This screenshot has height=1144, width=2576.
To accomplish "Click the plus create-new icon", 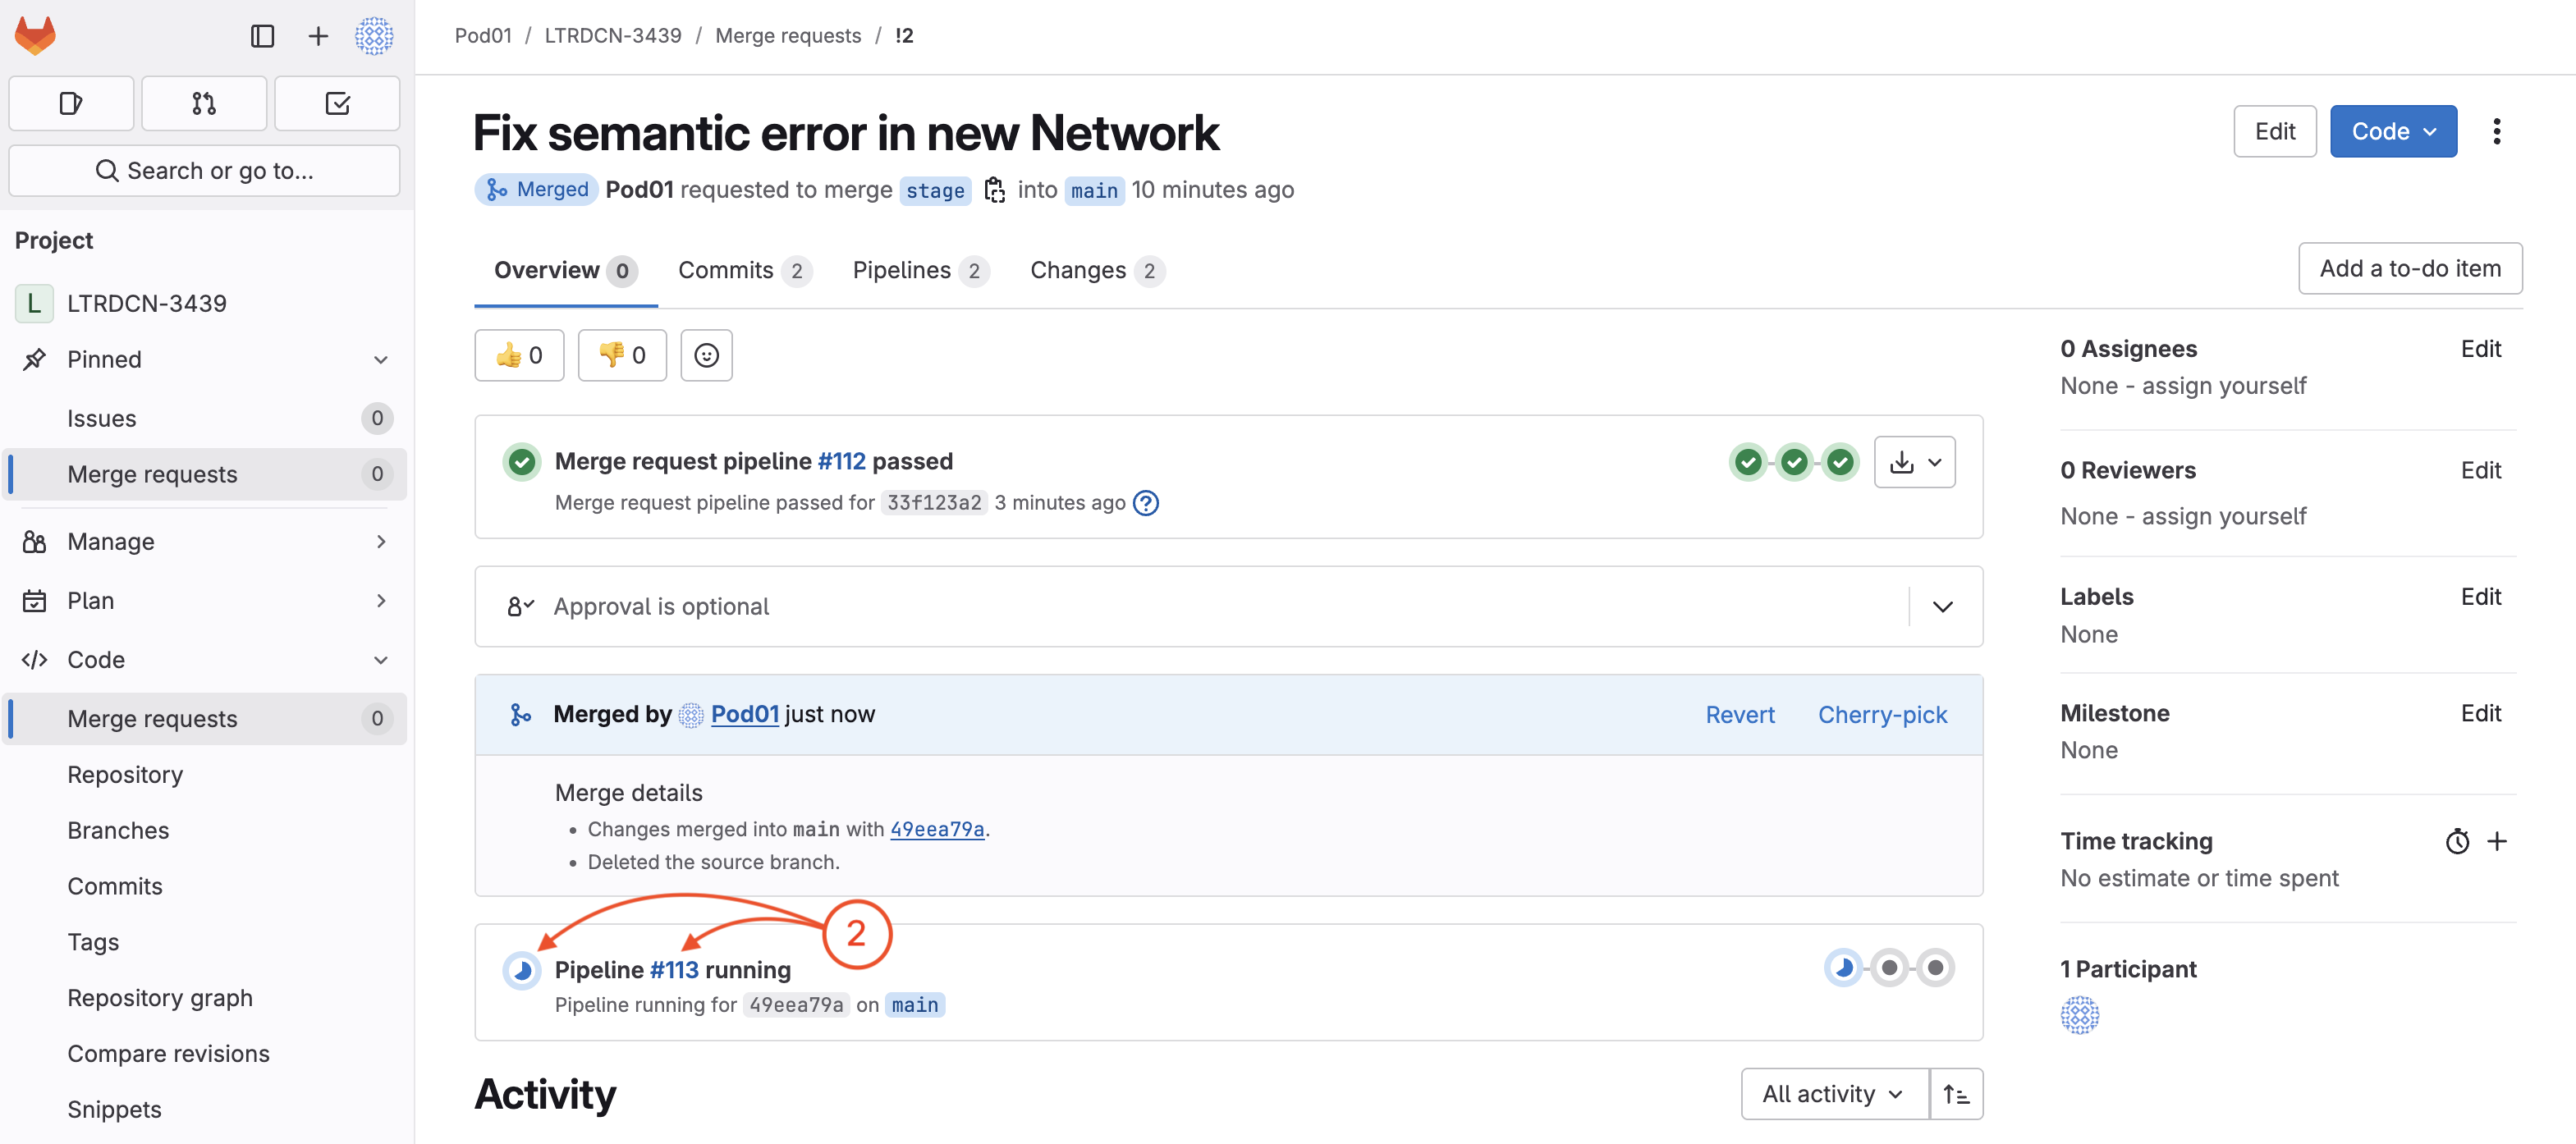I will [318, 36].
